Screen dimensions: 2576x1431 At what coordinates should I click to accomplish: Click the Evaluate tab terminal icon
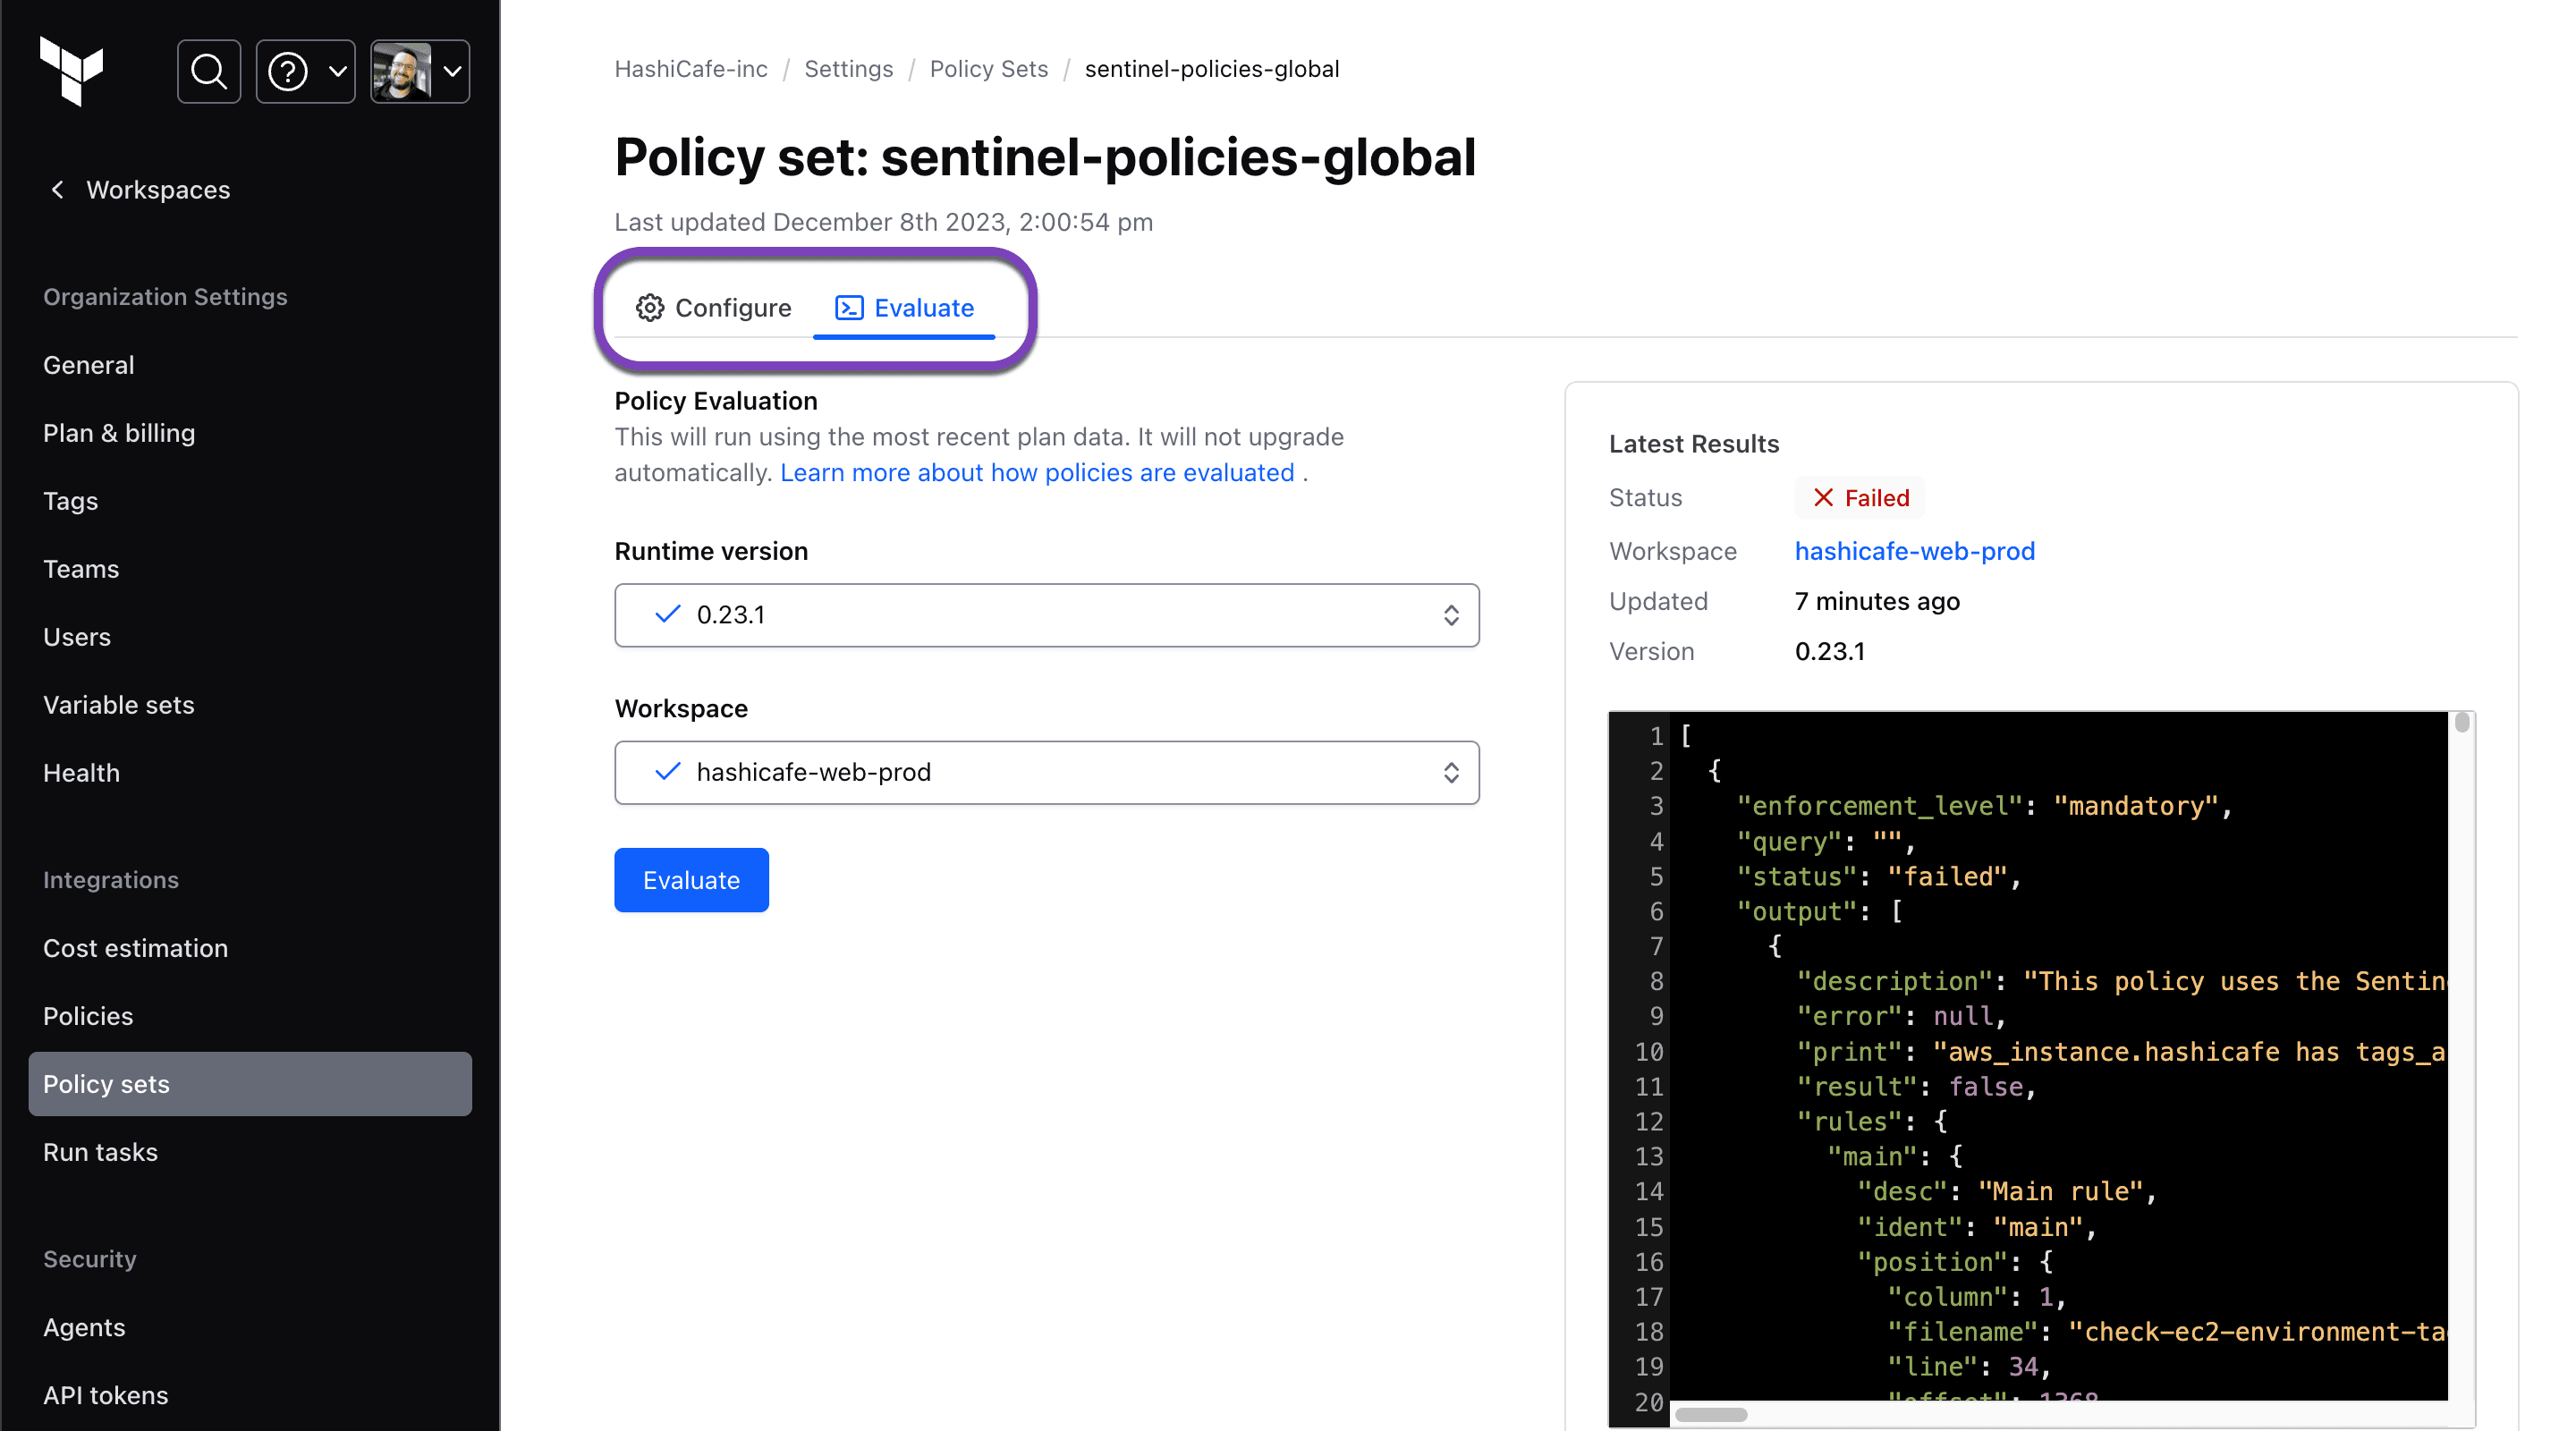[849, 308]
